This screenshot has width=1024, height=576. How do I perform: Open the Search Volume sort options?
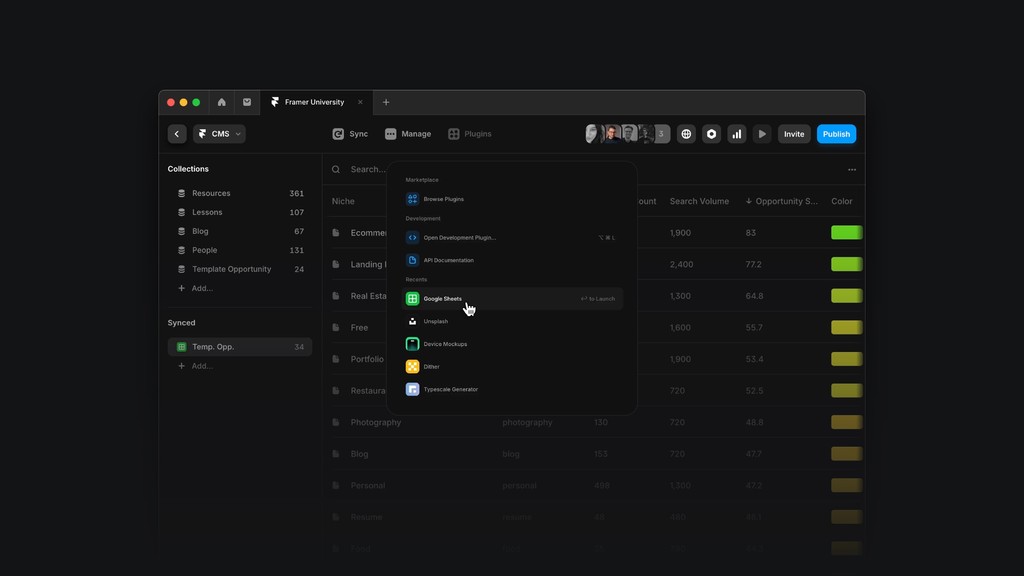(700, 200)
